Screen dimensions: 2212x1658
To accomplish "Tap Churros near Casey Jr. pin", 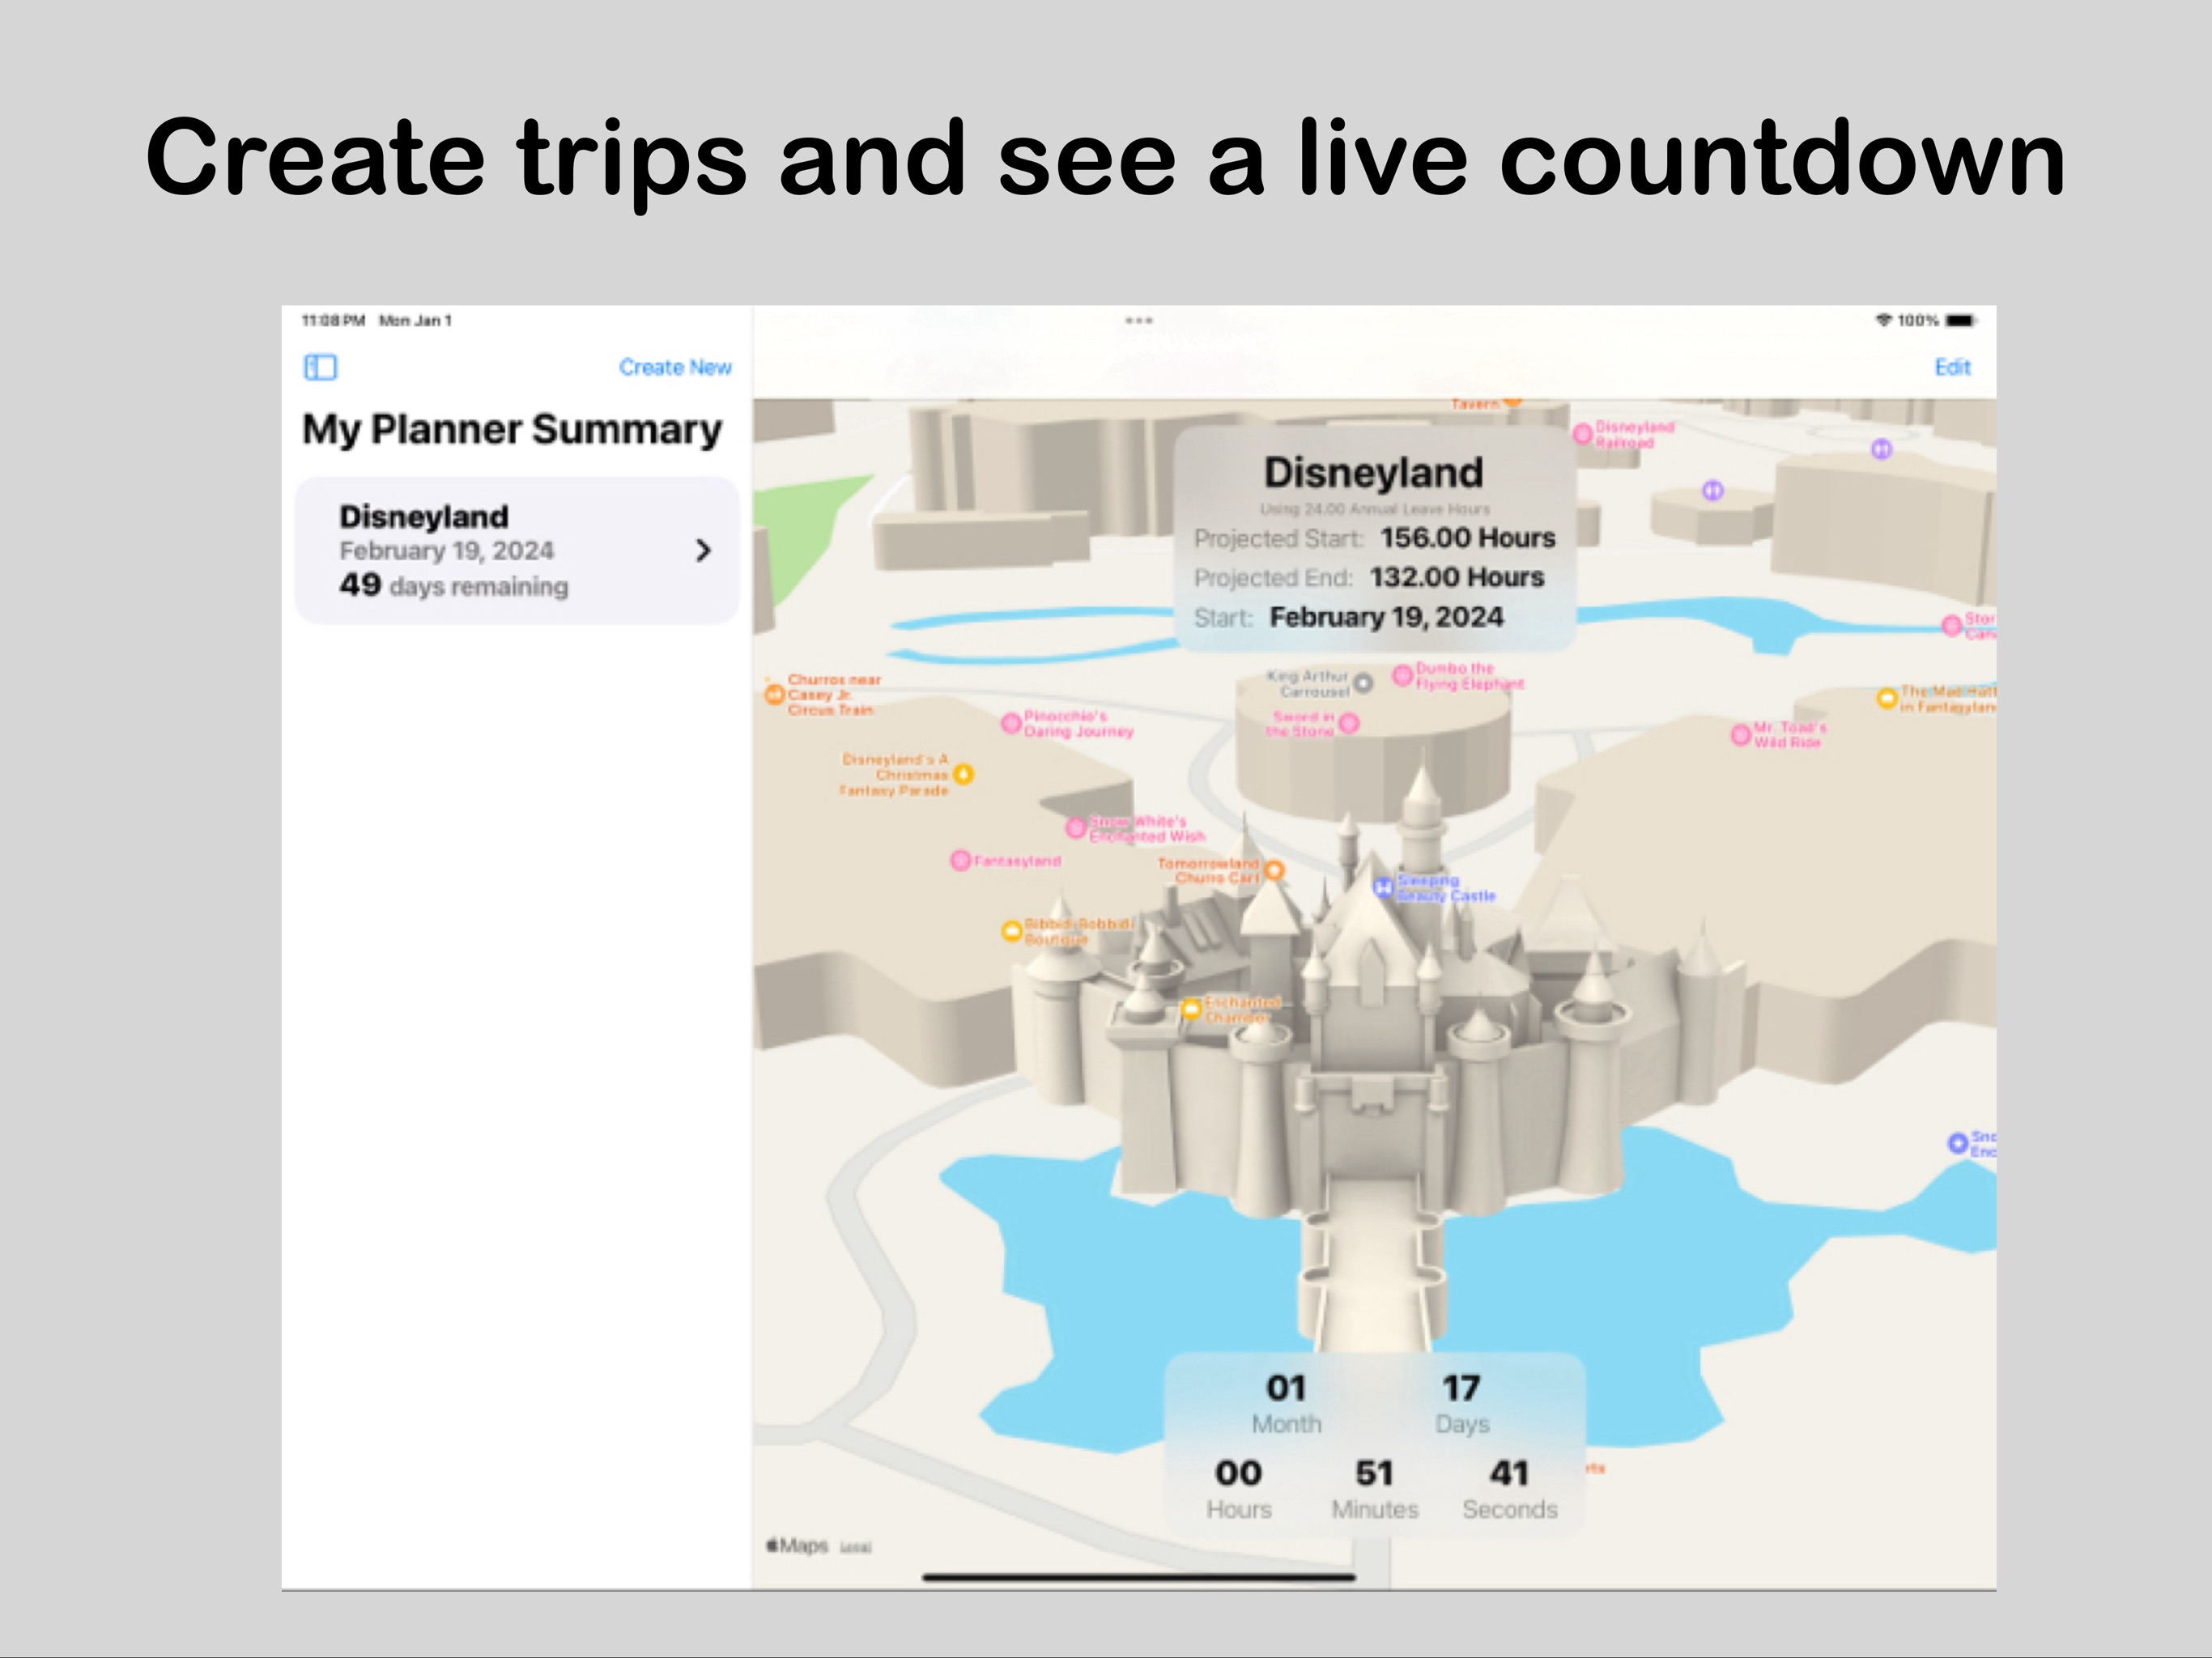I will tap(773, 694).
